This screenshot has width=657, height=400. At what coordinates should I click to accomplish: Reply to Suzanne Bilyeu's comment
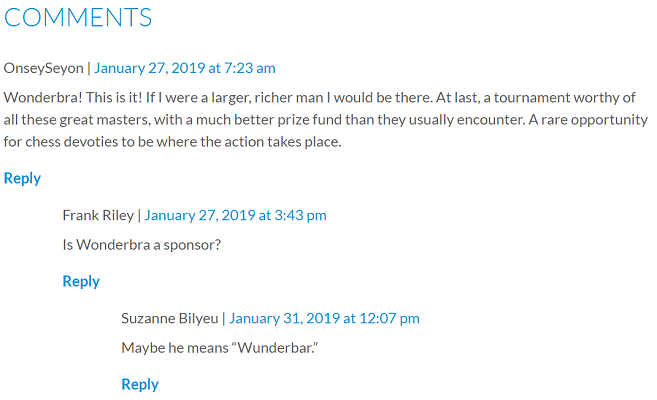[140, 384]
